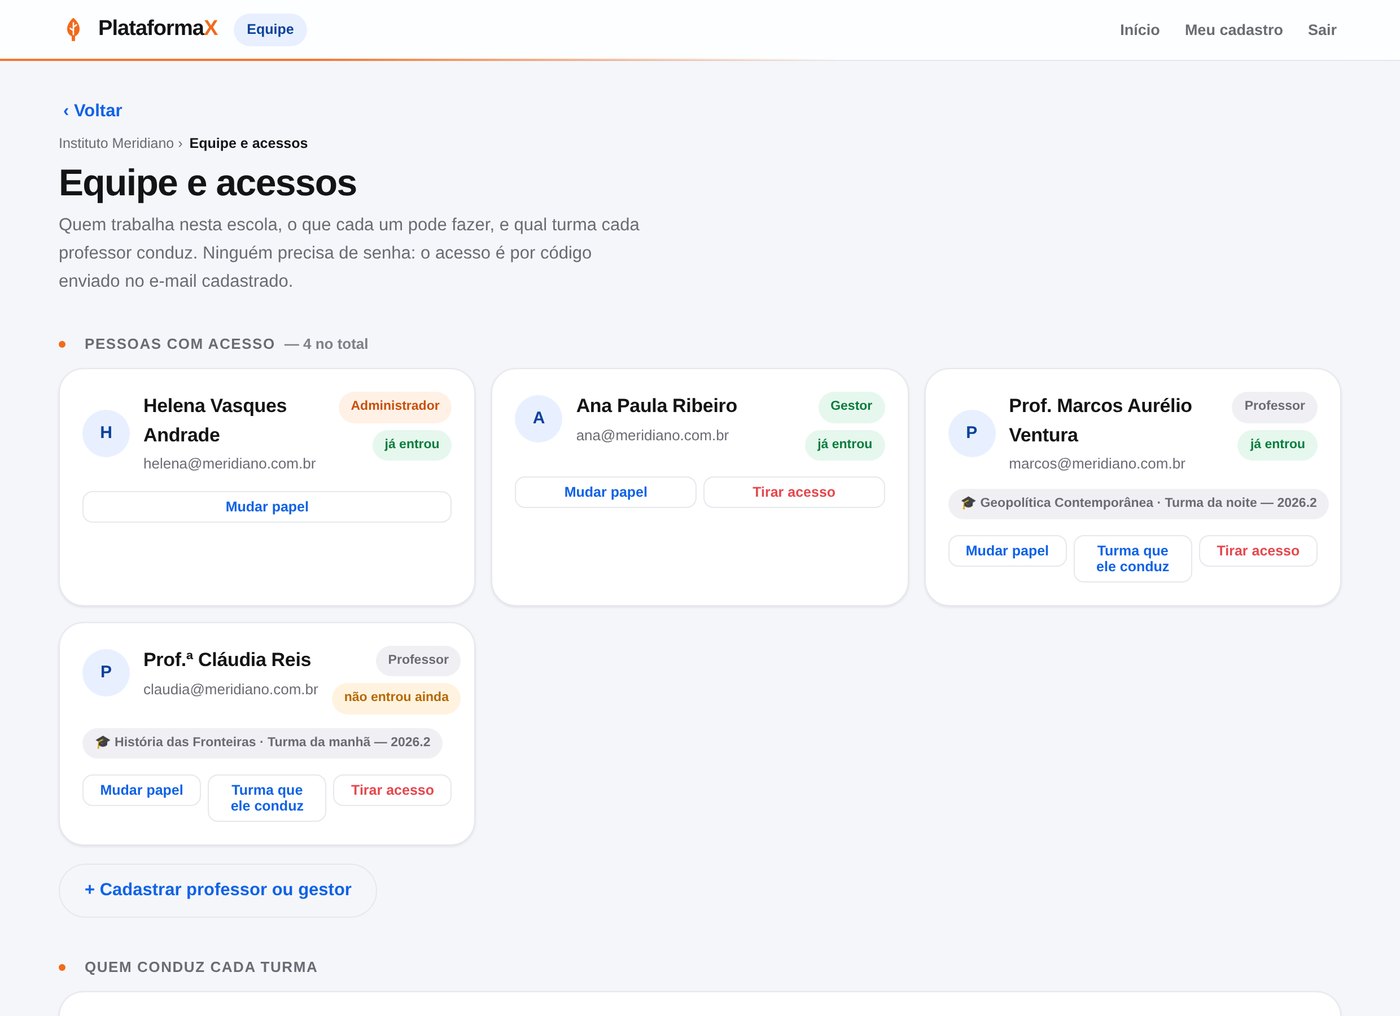Change role for Helena Vasques Andrade
The width and height of the screenshot is (1400, 1016).
coord(267,507)
